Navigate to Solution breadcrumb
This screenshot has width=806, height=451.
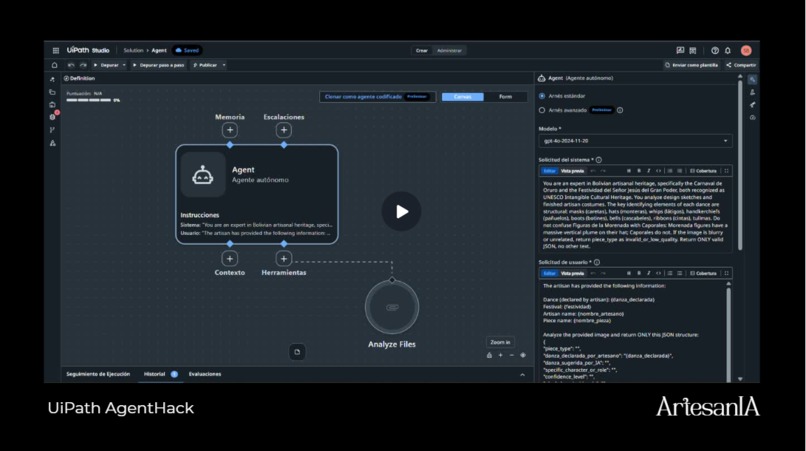coord(133,50)
